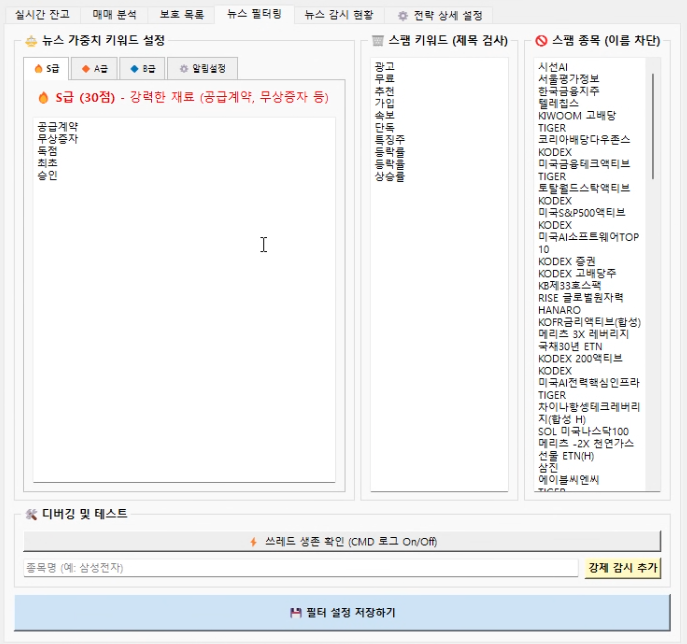The height and width of the screenshot is (644, 687).
Task: Click 시선AI in spam stock list
Action: (x=553, y=67)
